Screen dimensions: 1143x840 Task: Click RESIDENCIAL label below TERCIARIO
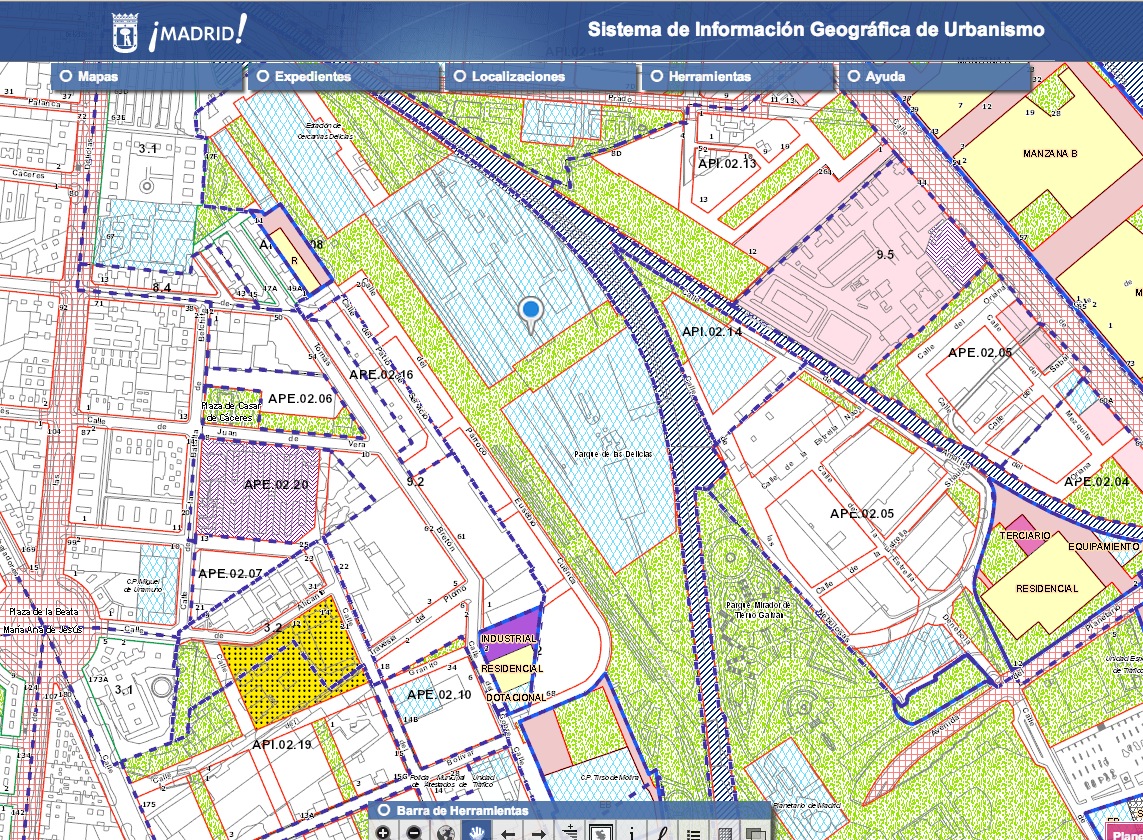[1047, 588]
